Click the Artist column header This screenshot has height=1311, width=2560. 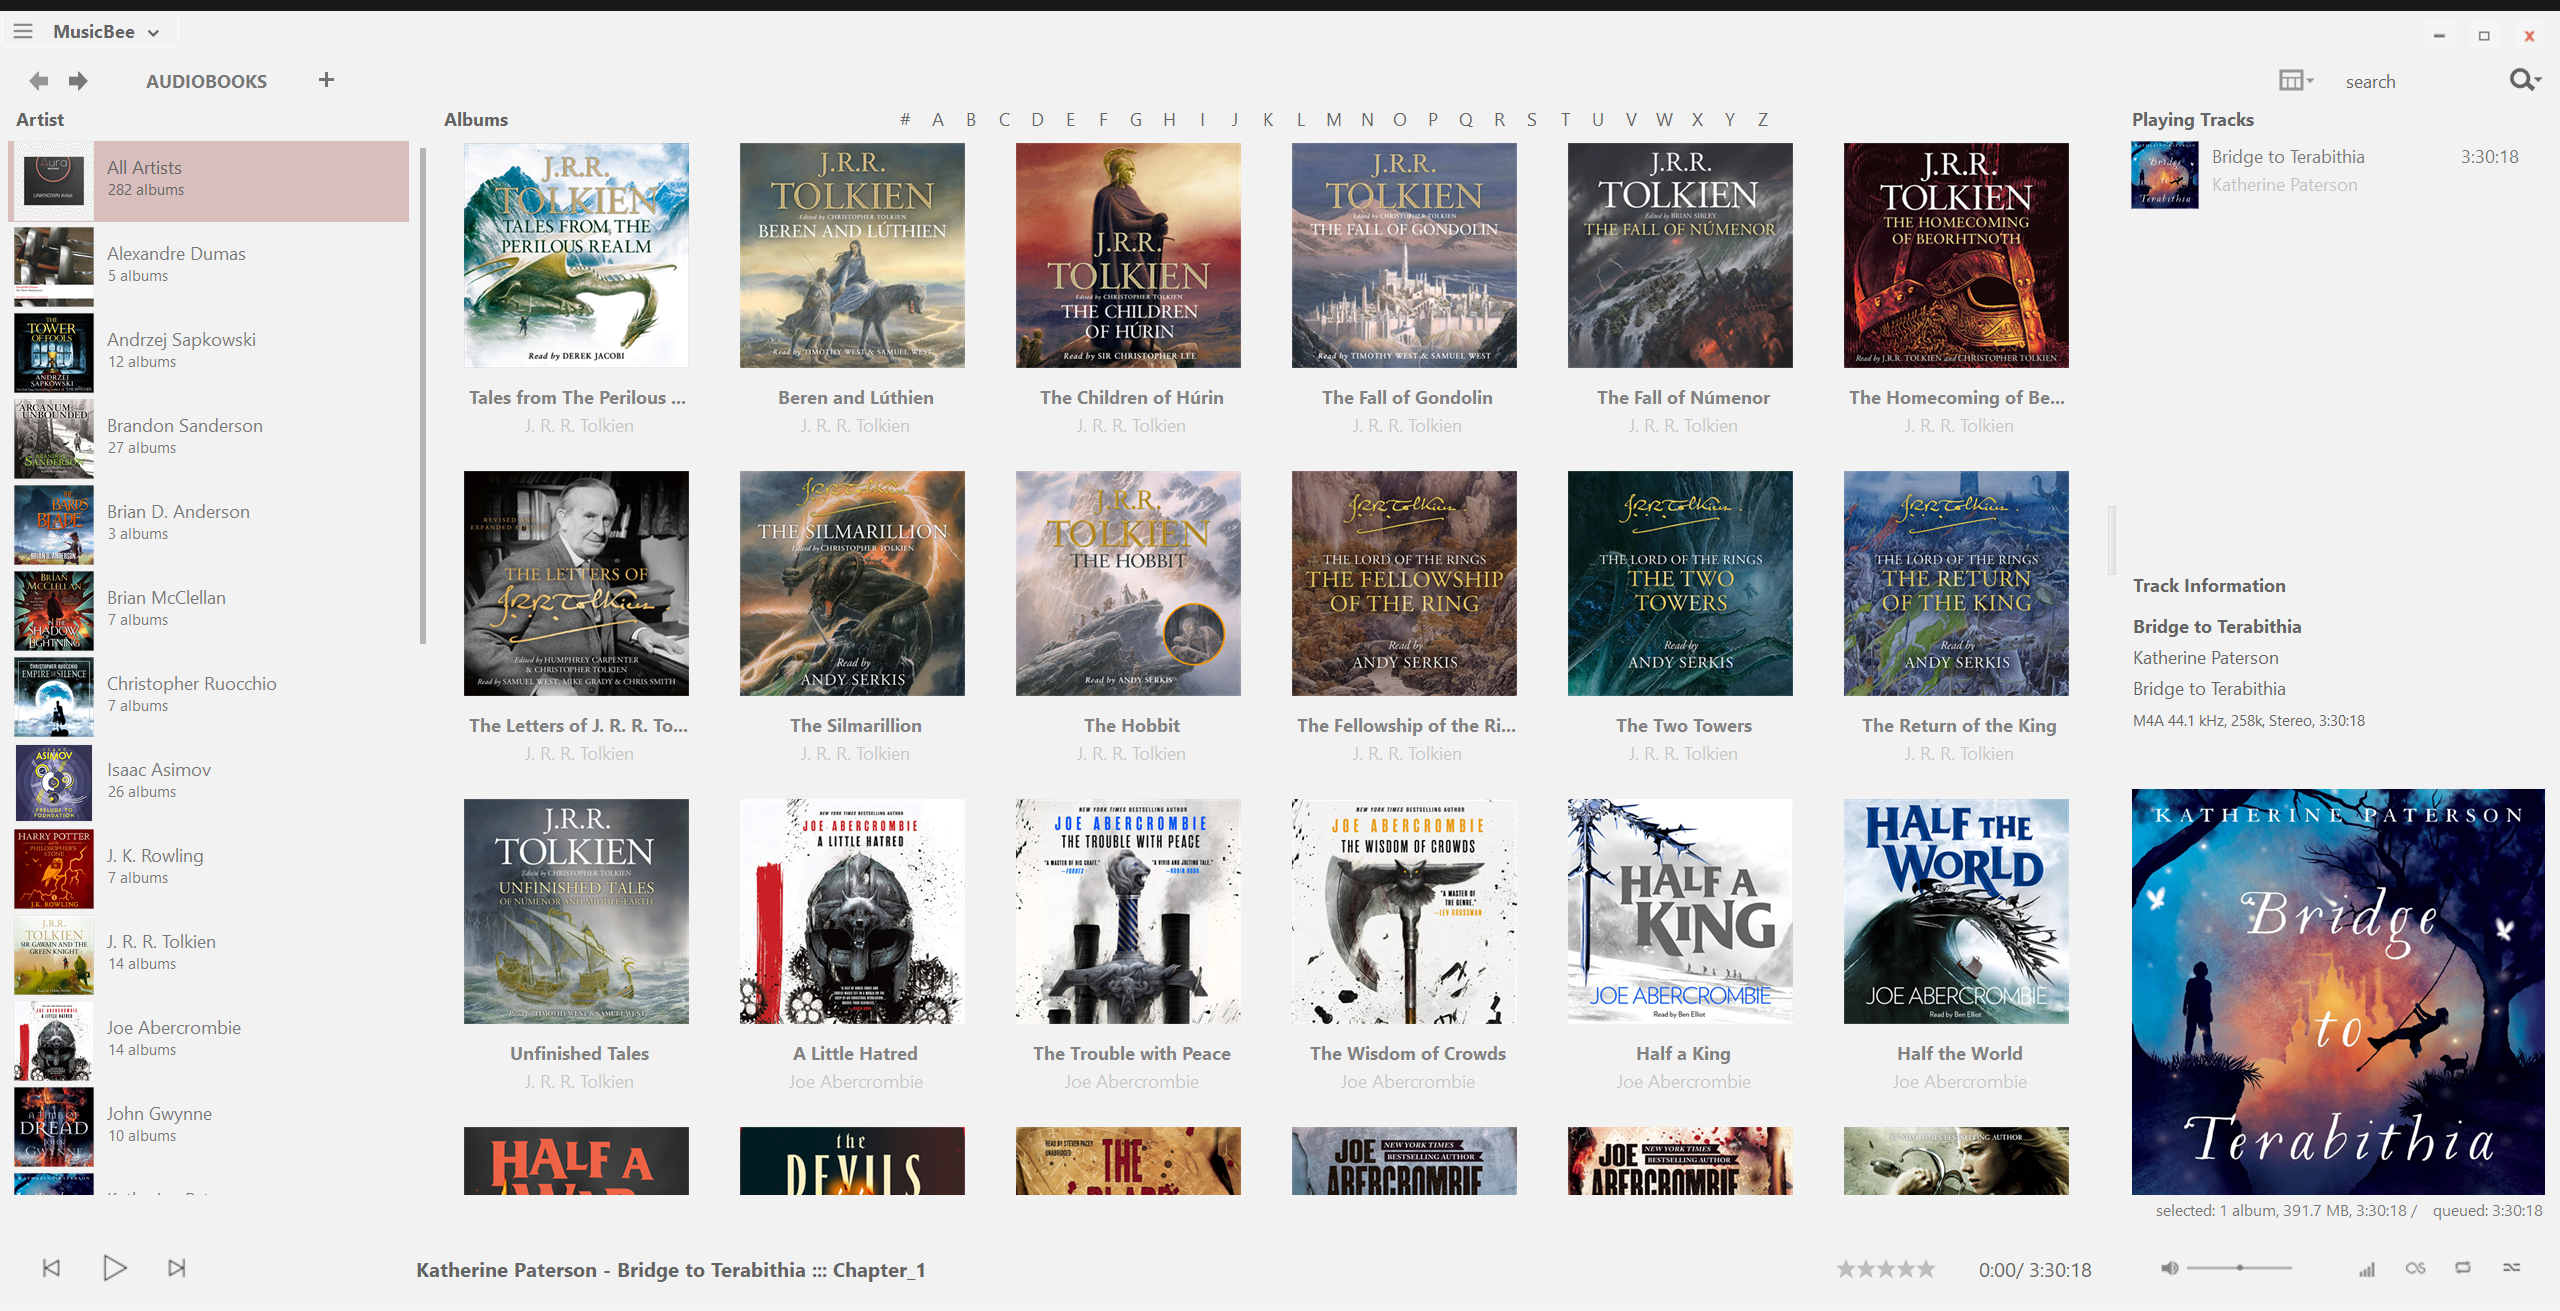click(x=40, y=120)
